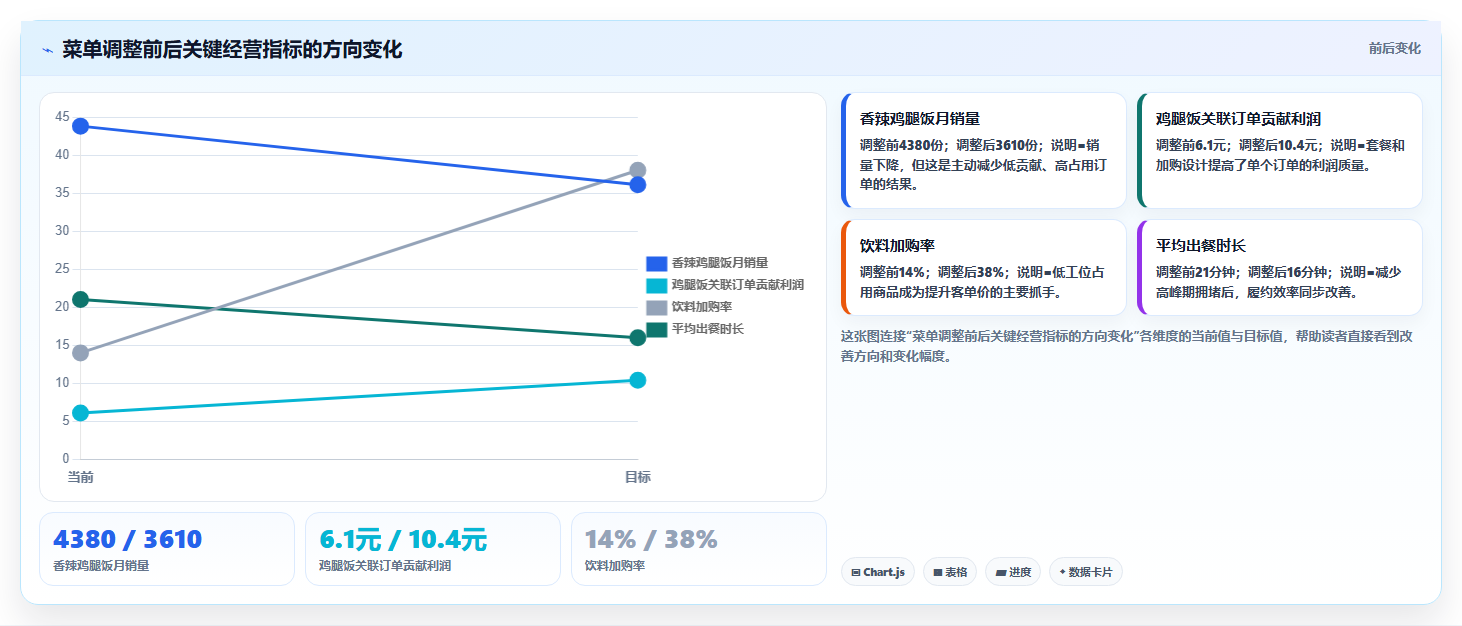Click the 前后变化 label in the header

point(1394,49)
